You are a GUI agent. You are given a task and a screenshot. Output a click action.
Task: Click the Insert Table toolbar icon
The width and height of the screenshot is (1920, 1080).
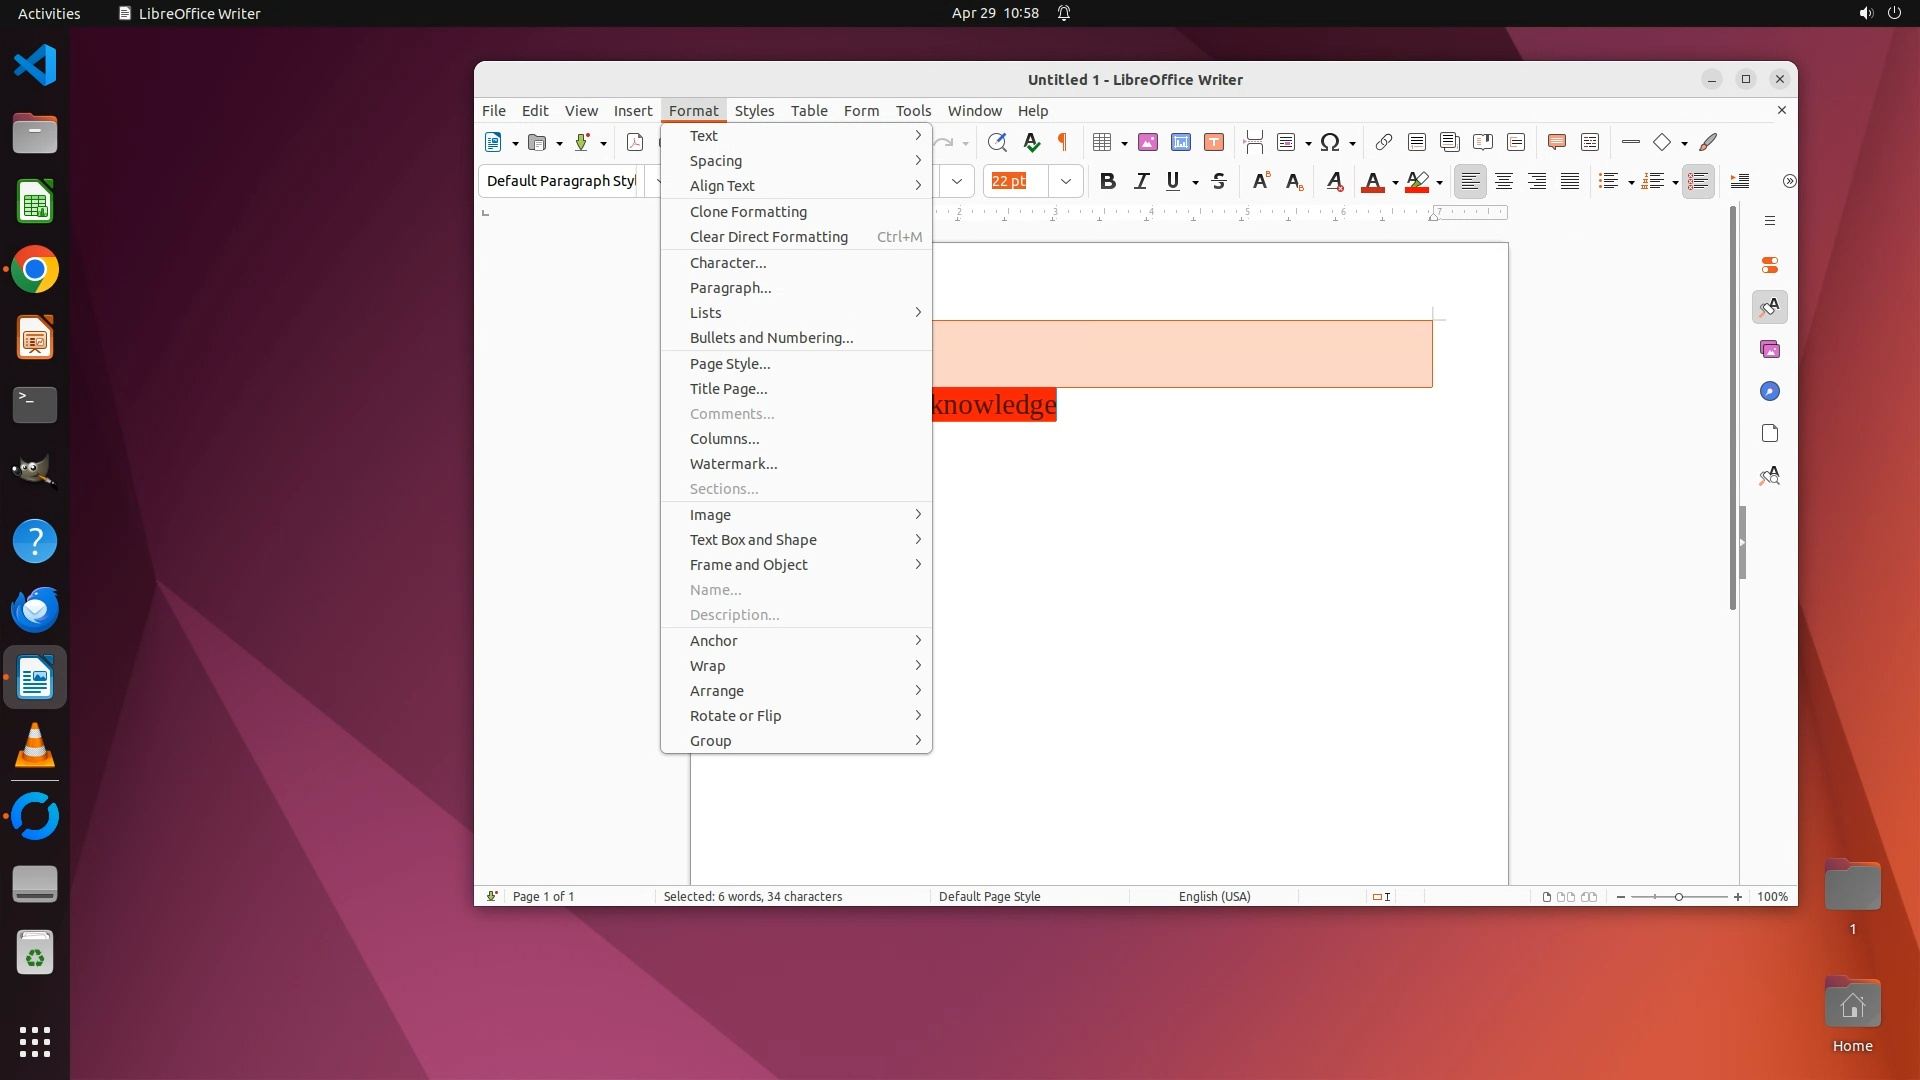[x=1101, y=142]
